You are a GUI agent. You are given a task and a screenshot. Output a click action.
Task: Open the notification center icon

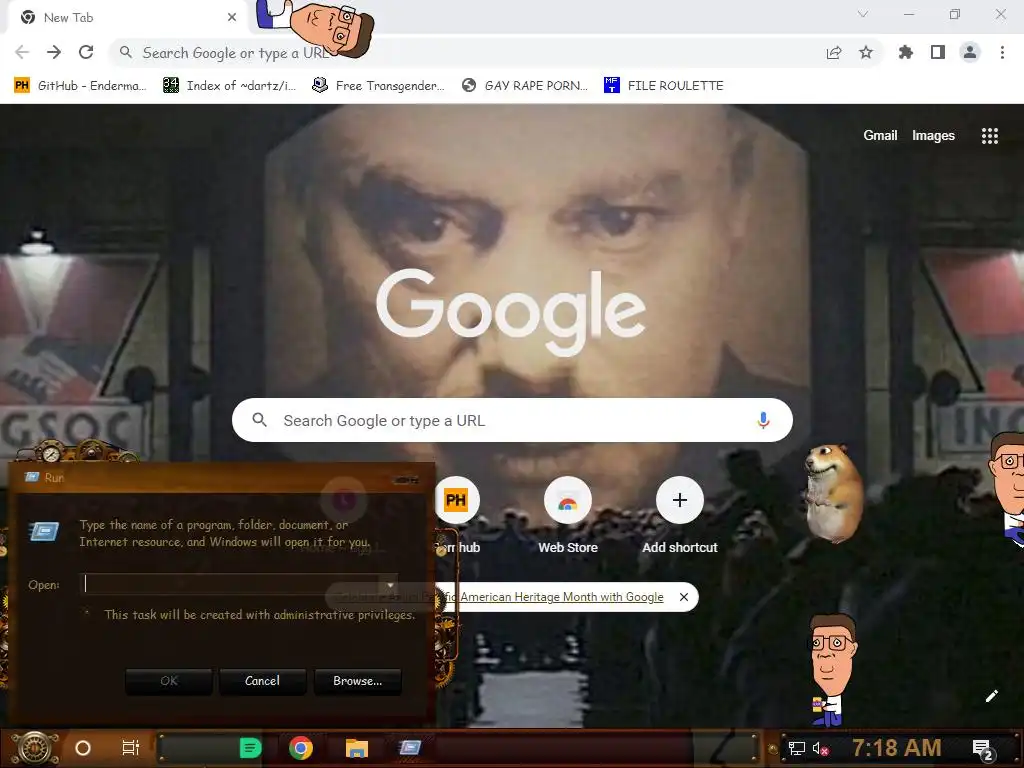click(982, 750)
